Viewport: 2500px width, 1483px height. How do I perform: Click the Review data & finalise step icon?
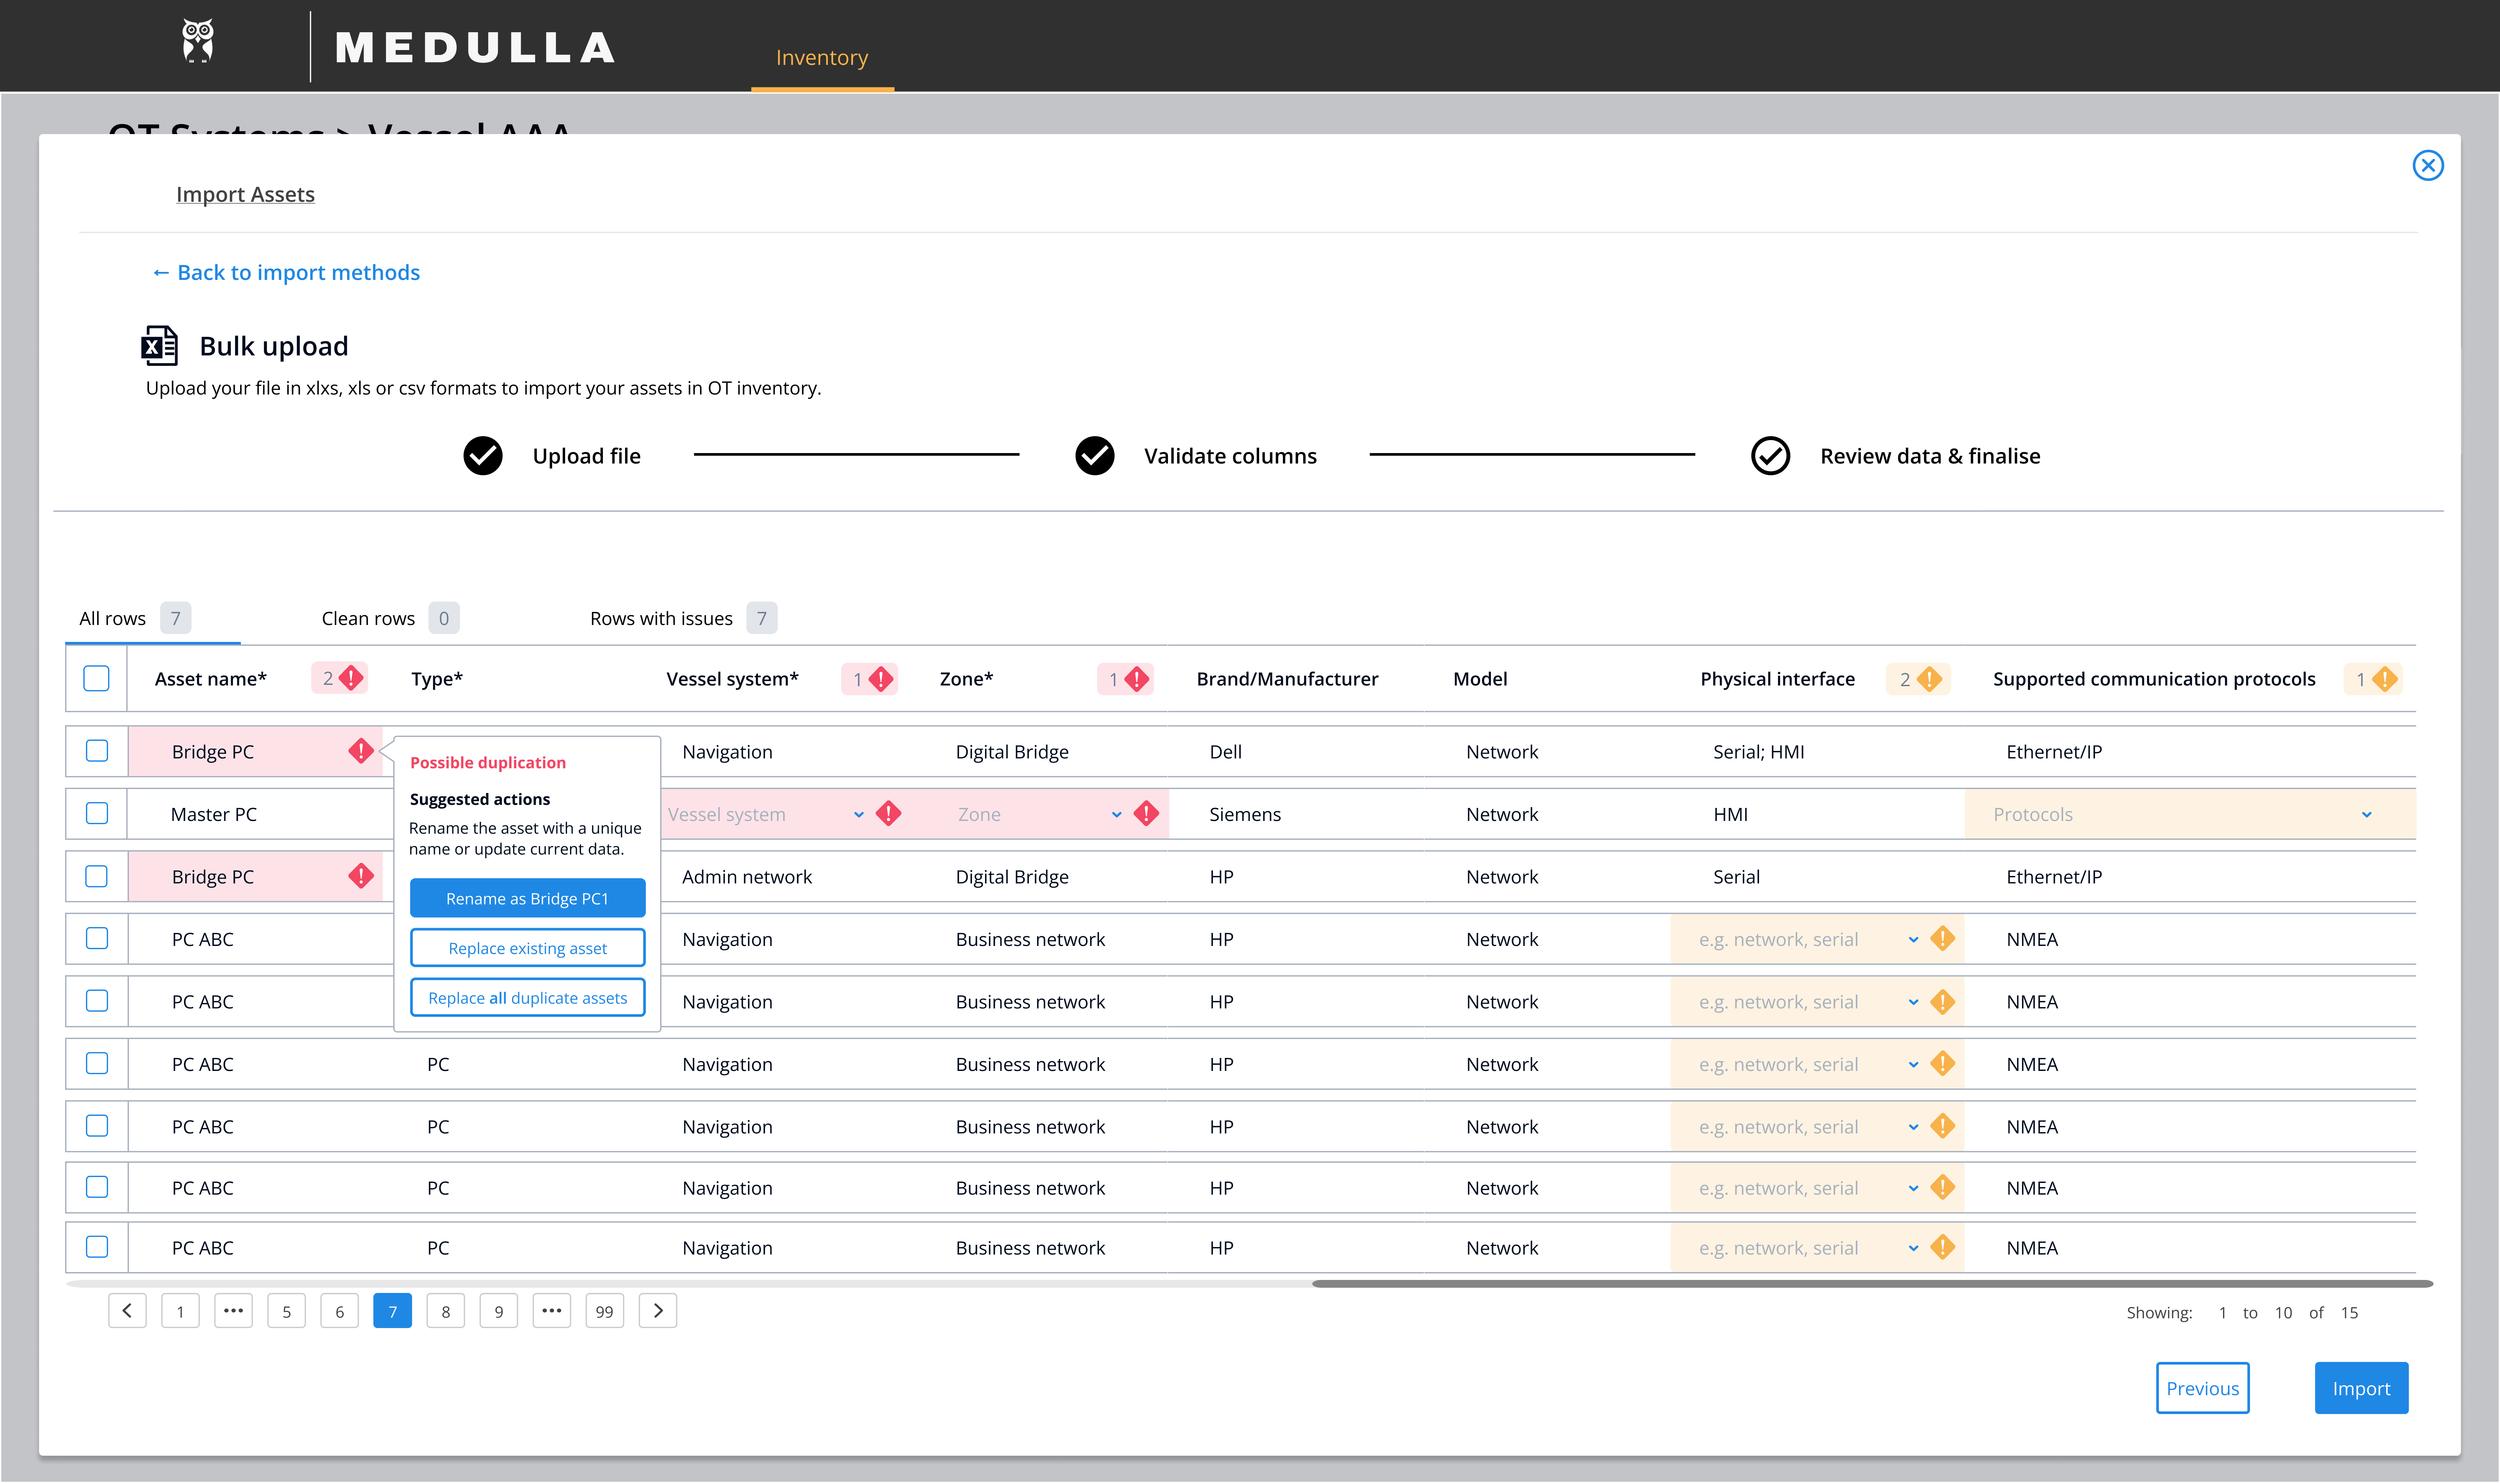pos(1770,456)
